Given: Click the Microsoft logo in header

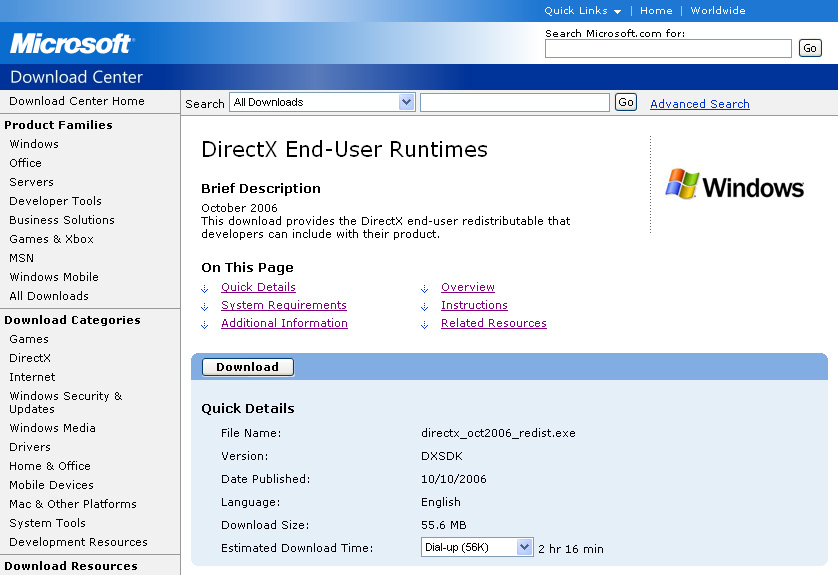Looking at the screenshot, I should pyautogui.click(x=71, y=44).
